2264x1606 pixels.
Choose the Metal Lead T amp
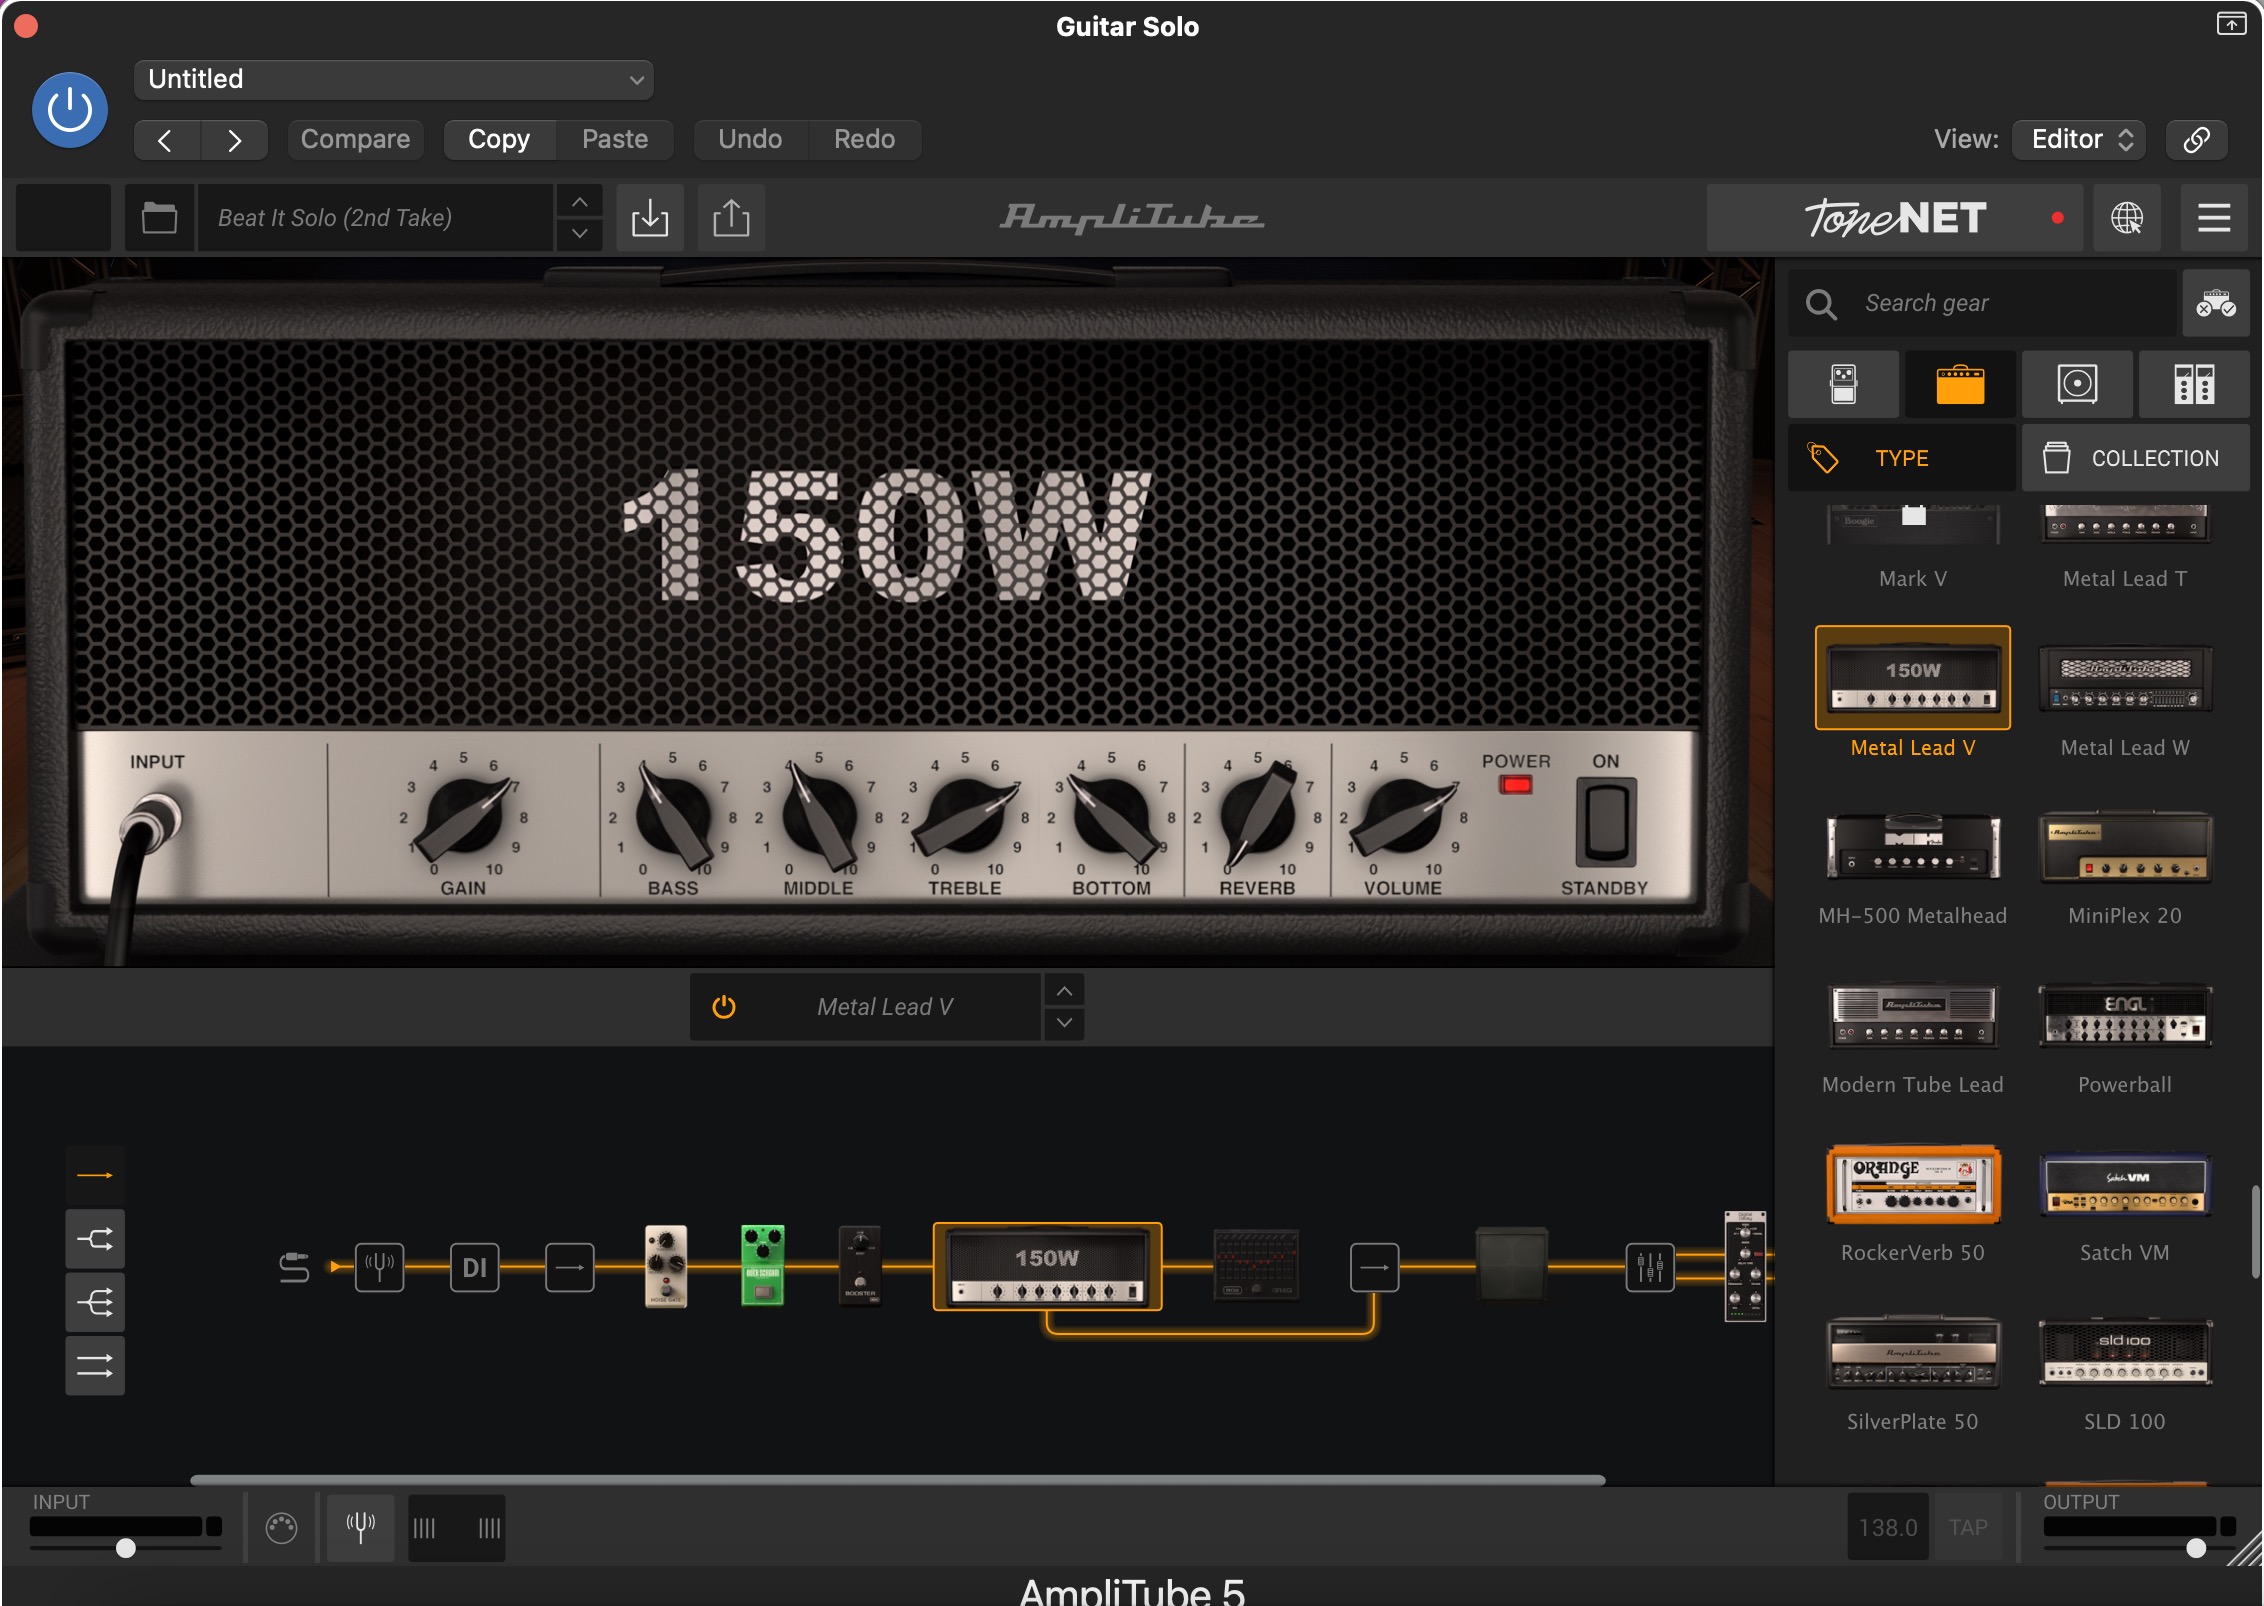2125,548
